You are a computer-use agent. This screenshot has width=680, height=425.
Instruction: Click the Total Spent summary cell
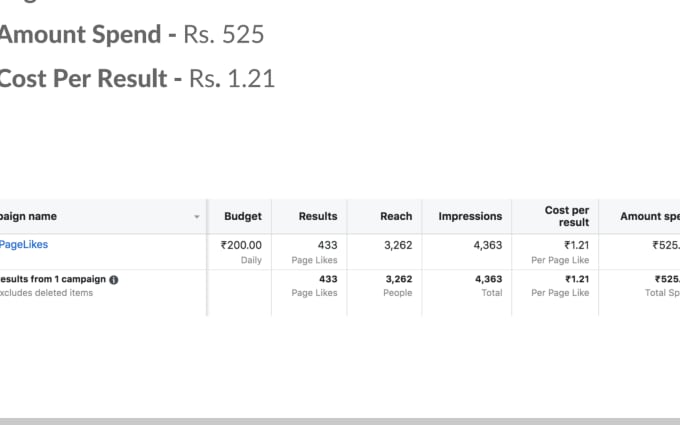point(663,286)
